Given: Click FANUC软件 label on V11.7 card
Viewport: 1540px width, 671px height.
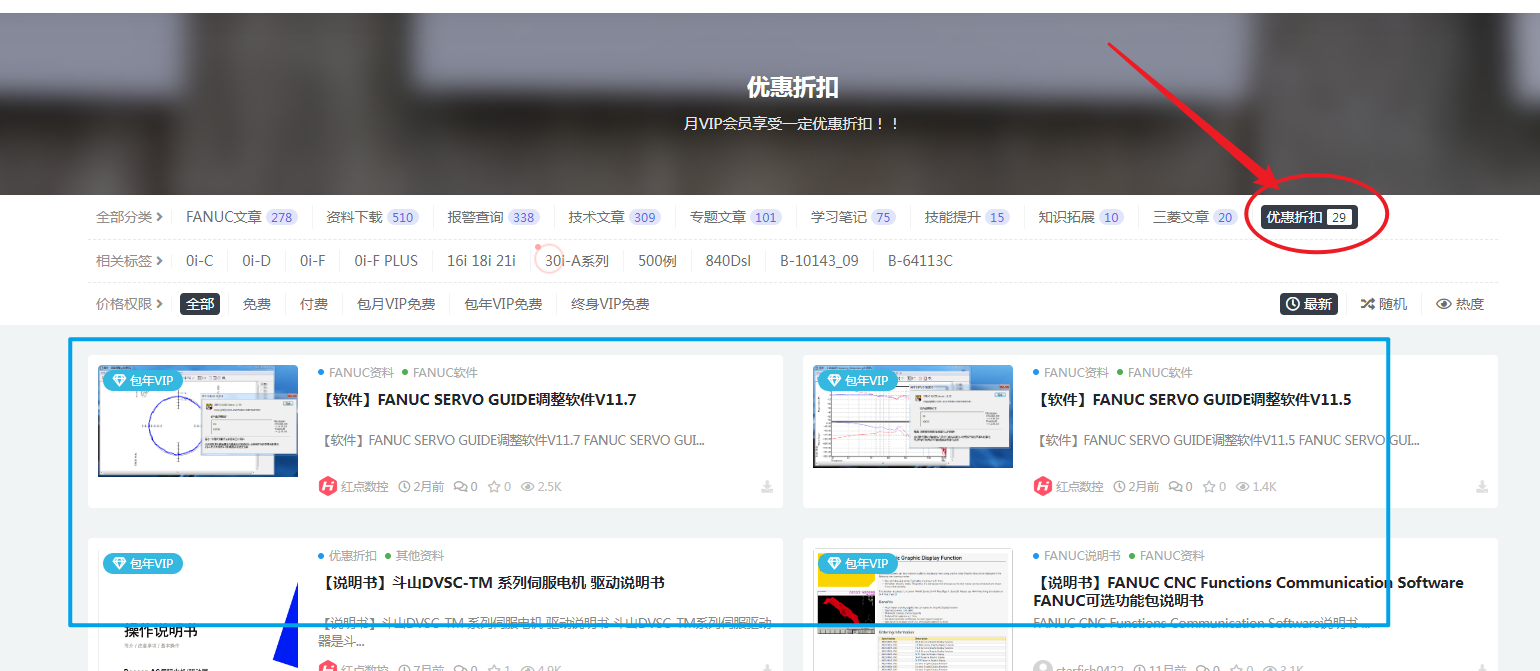Looking at the screenshot, I should pyautogui.click(x=445, y=373).
